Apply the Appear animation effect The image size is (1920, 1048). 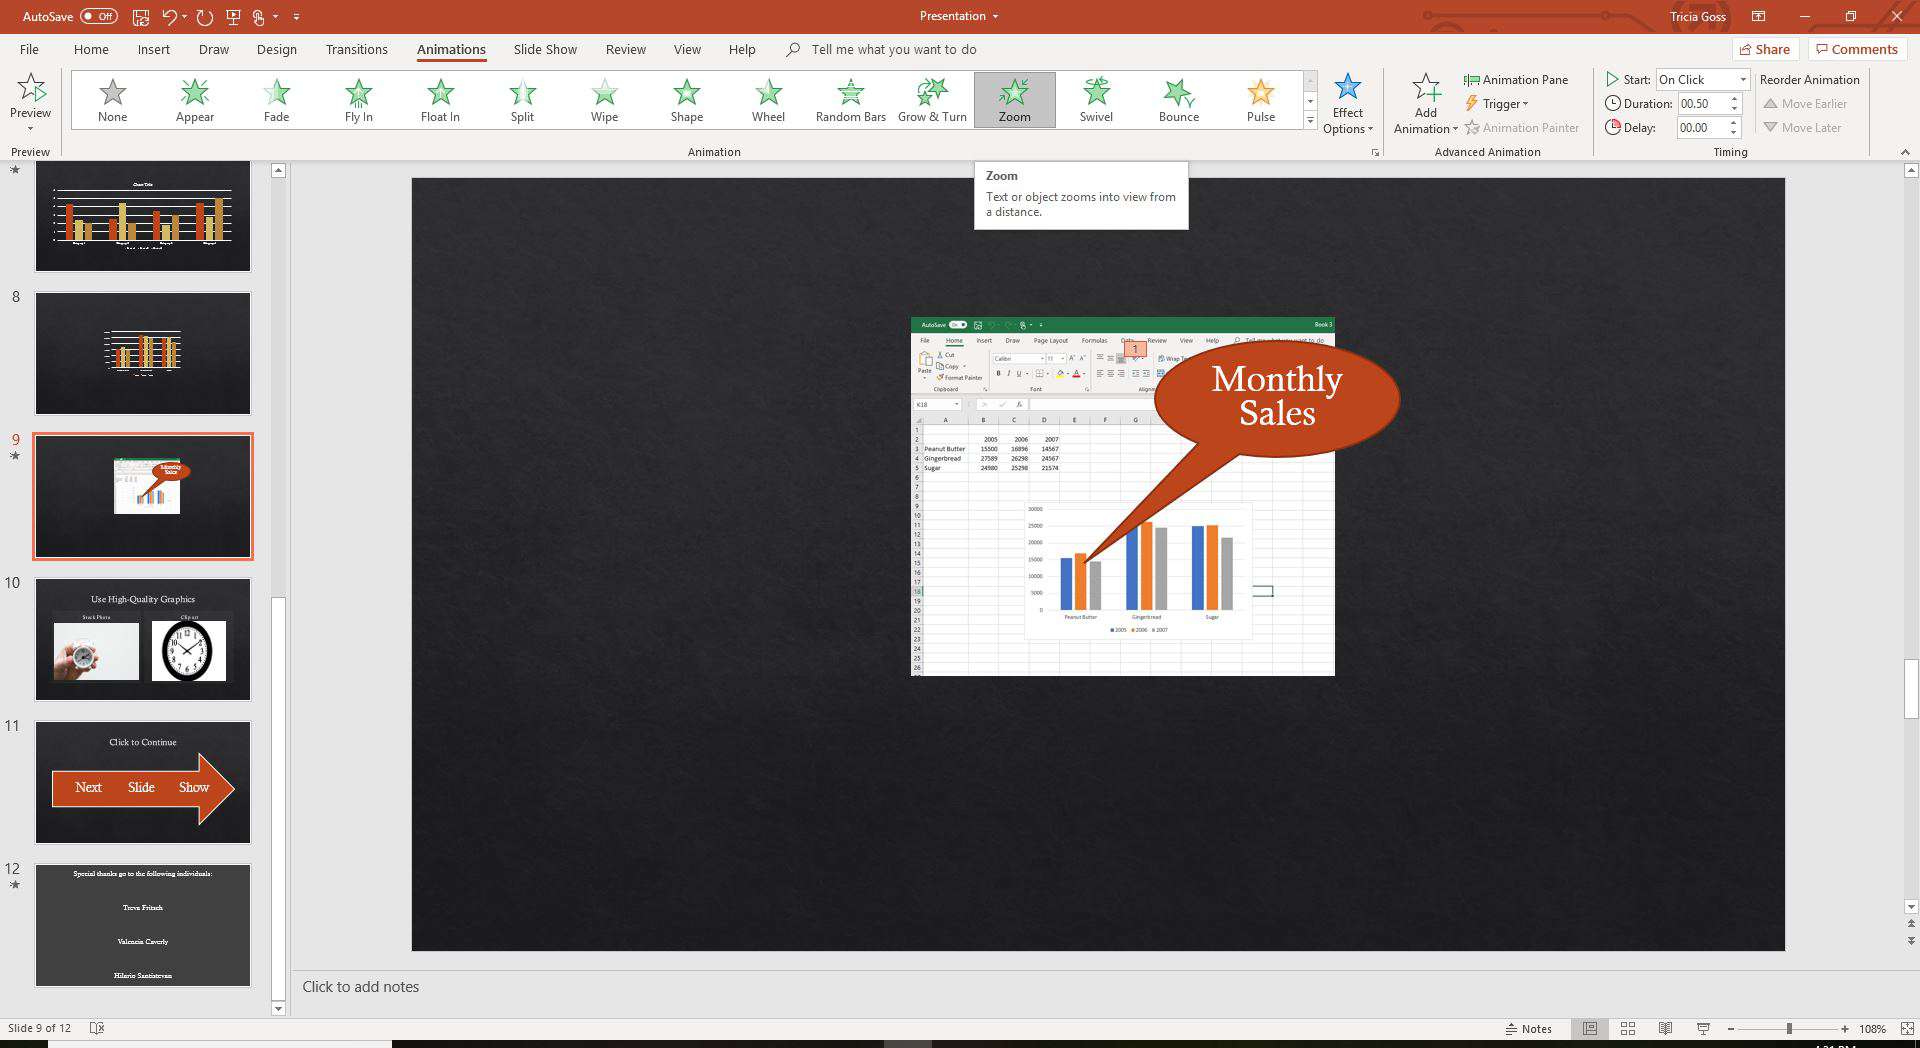[x=194, y=100]
